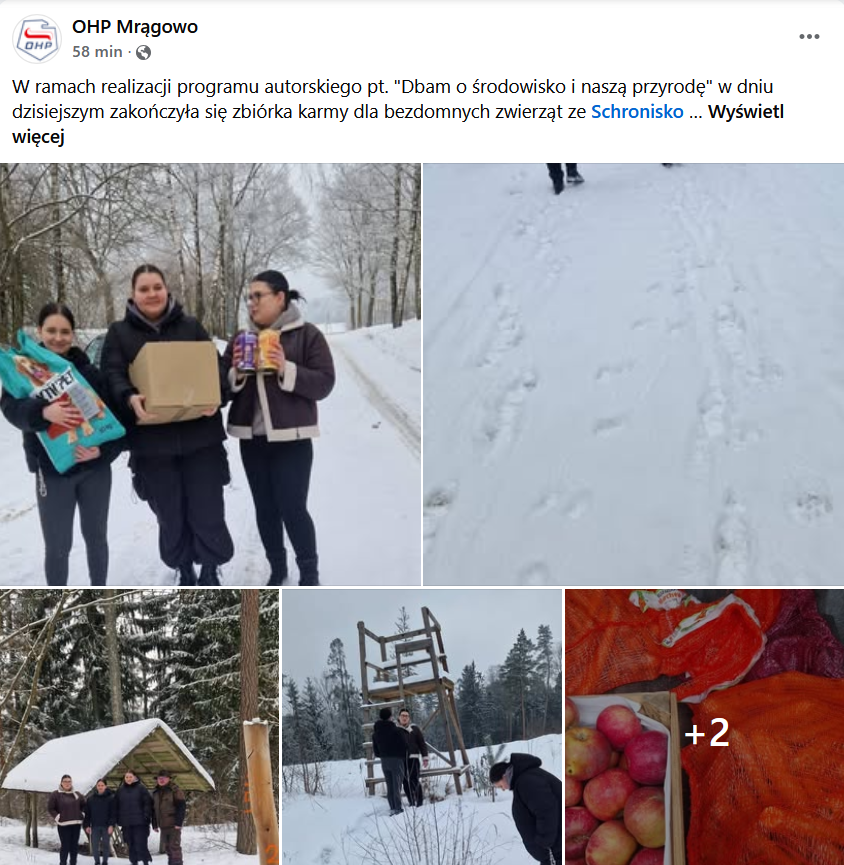Open the three-dot post options menu
Viewport: 844px width, 865px height.
point(809,36)
